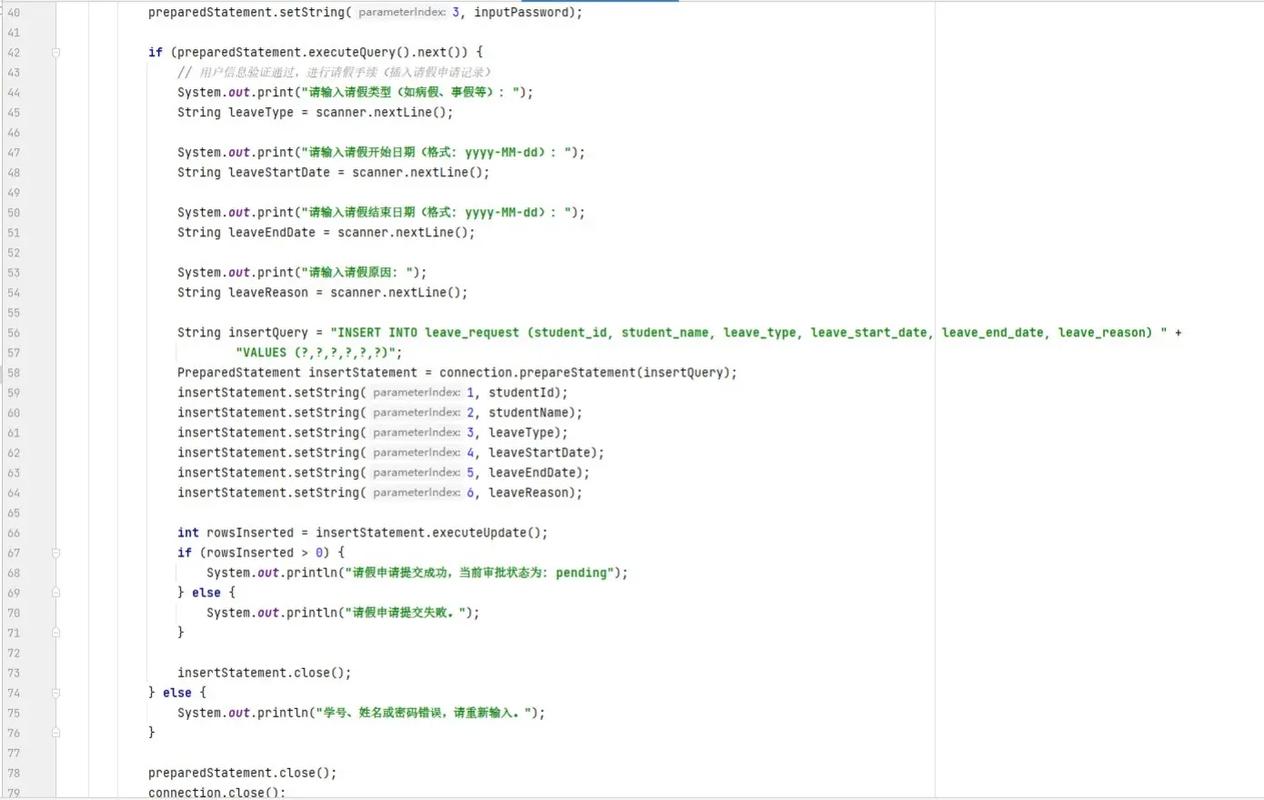
Task: Toggle the fold marker on line 69 else
Action: [57, 592]
